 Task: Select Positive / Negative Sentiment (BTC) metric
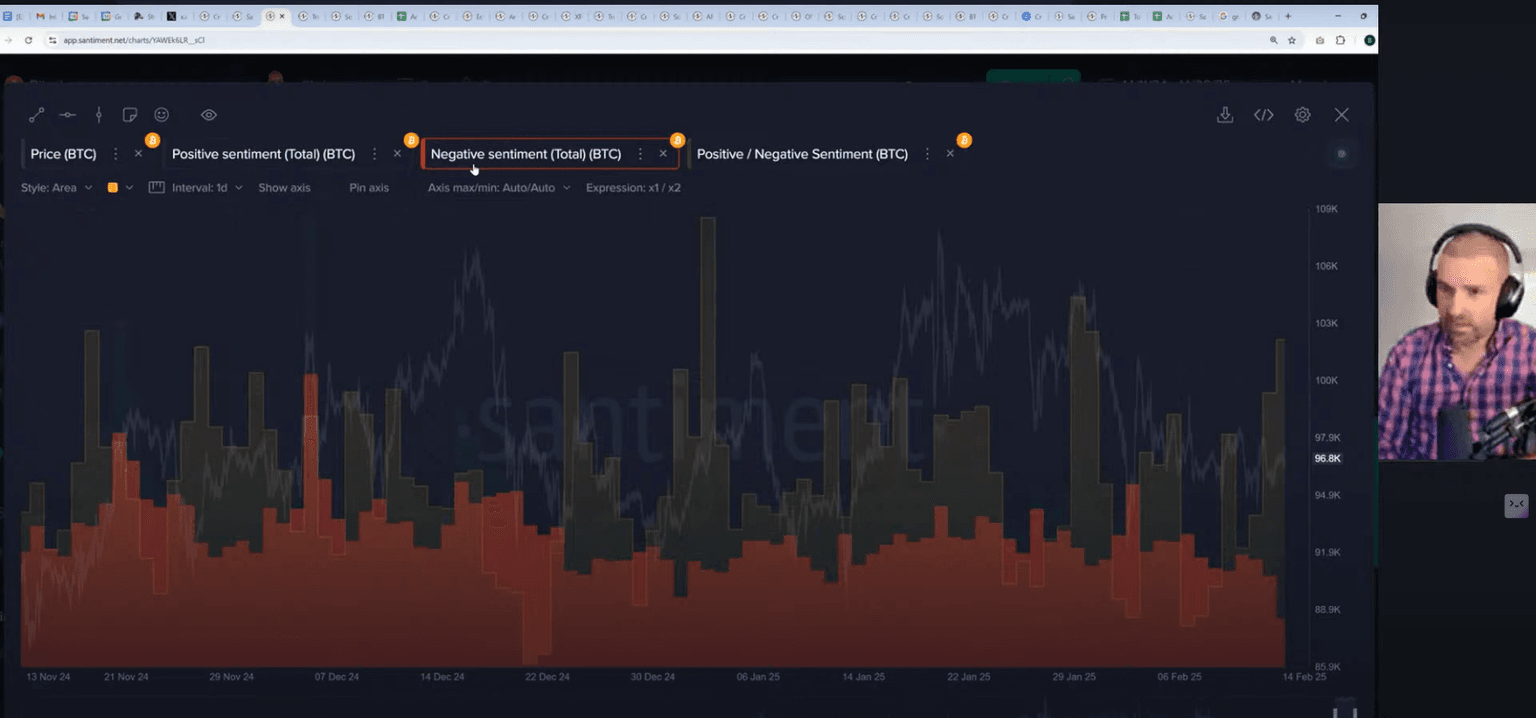point(801,154)
